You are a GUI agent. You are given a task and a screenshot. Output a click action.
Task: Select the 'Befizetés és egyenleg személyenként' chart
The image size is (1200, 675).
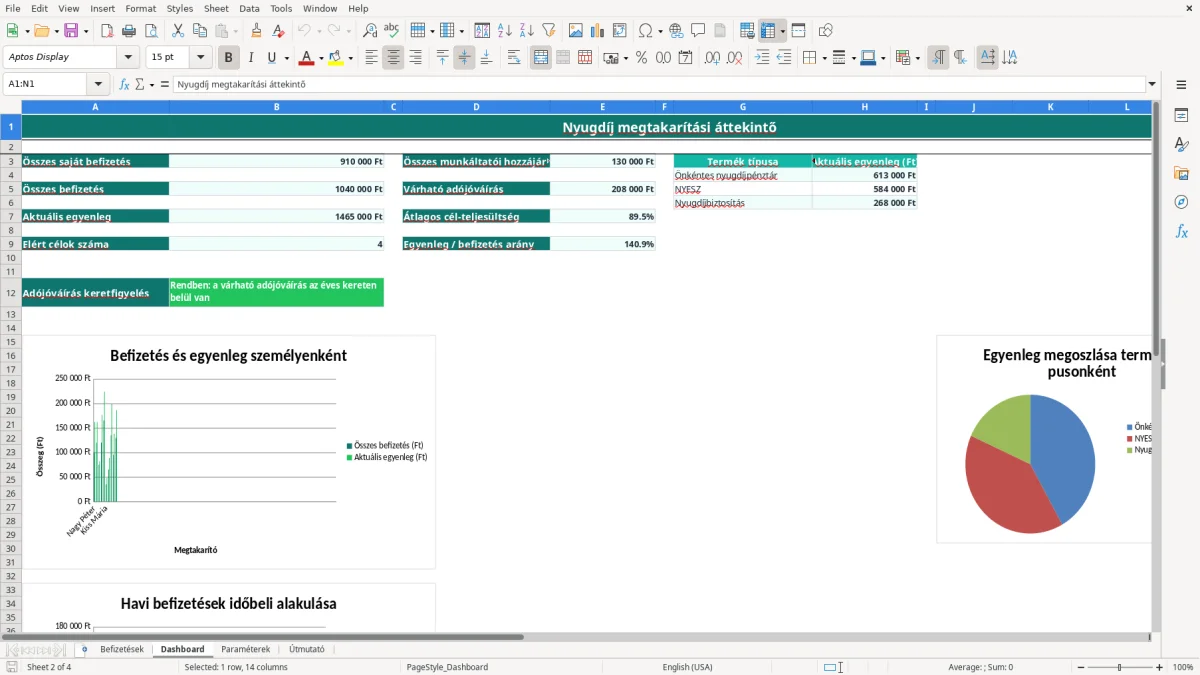pos(229,452)
